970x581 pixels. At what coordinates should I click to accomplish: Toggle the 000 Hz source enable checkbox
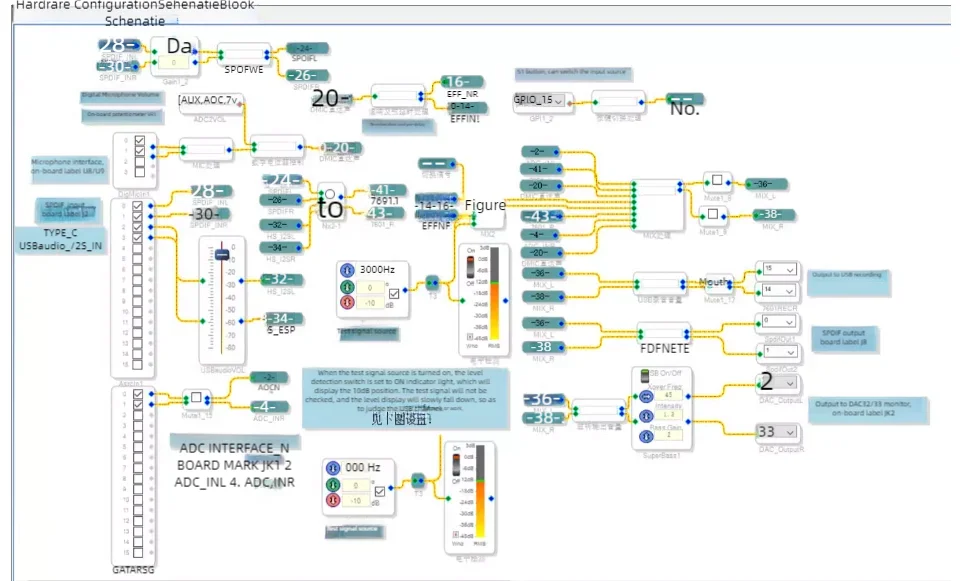pyautogui.click(x=380, y=491)
